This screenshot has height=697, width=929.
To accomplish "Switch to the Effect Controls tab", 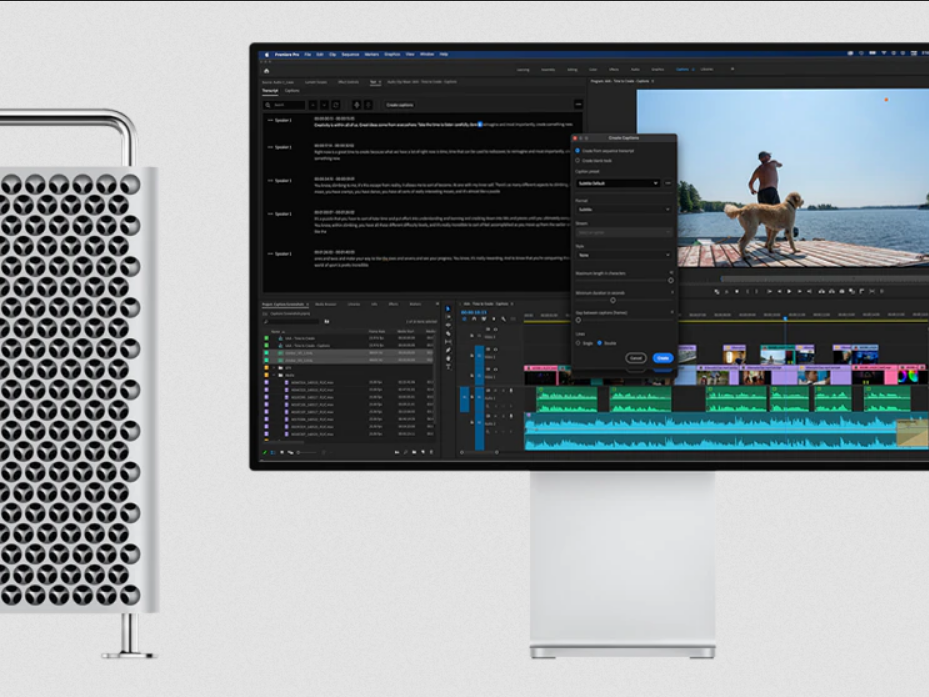I will (x=348, y=82).
